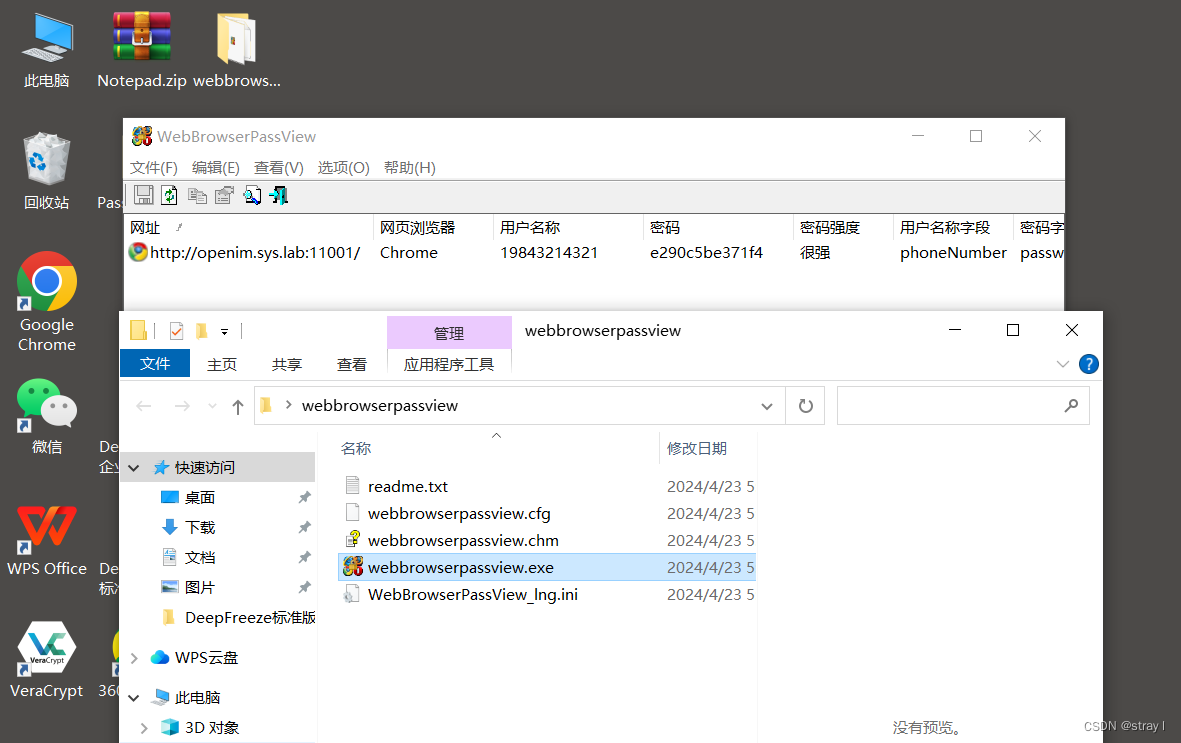Open the 编辑(E) menu in WebBrowserPassView
This screenshot has height=743, width=1181.
[215, 167]
